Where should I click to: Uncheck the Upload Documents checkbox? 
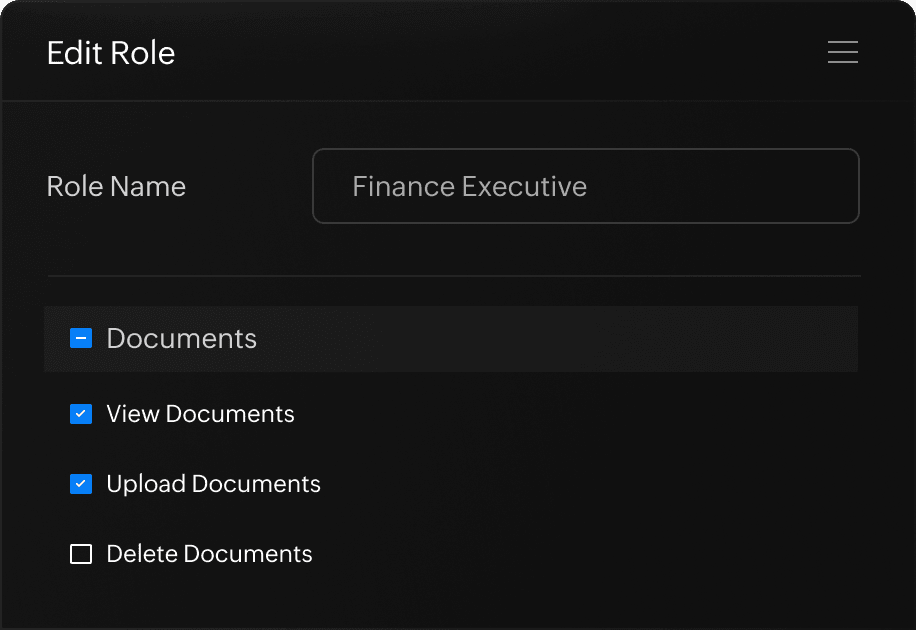point(81,484)
